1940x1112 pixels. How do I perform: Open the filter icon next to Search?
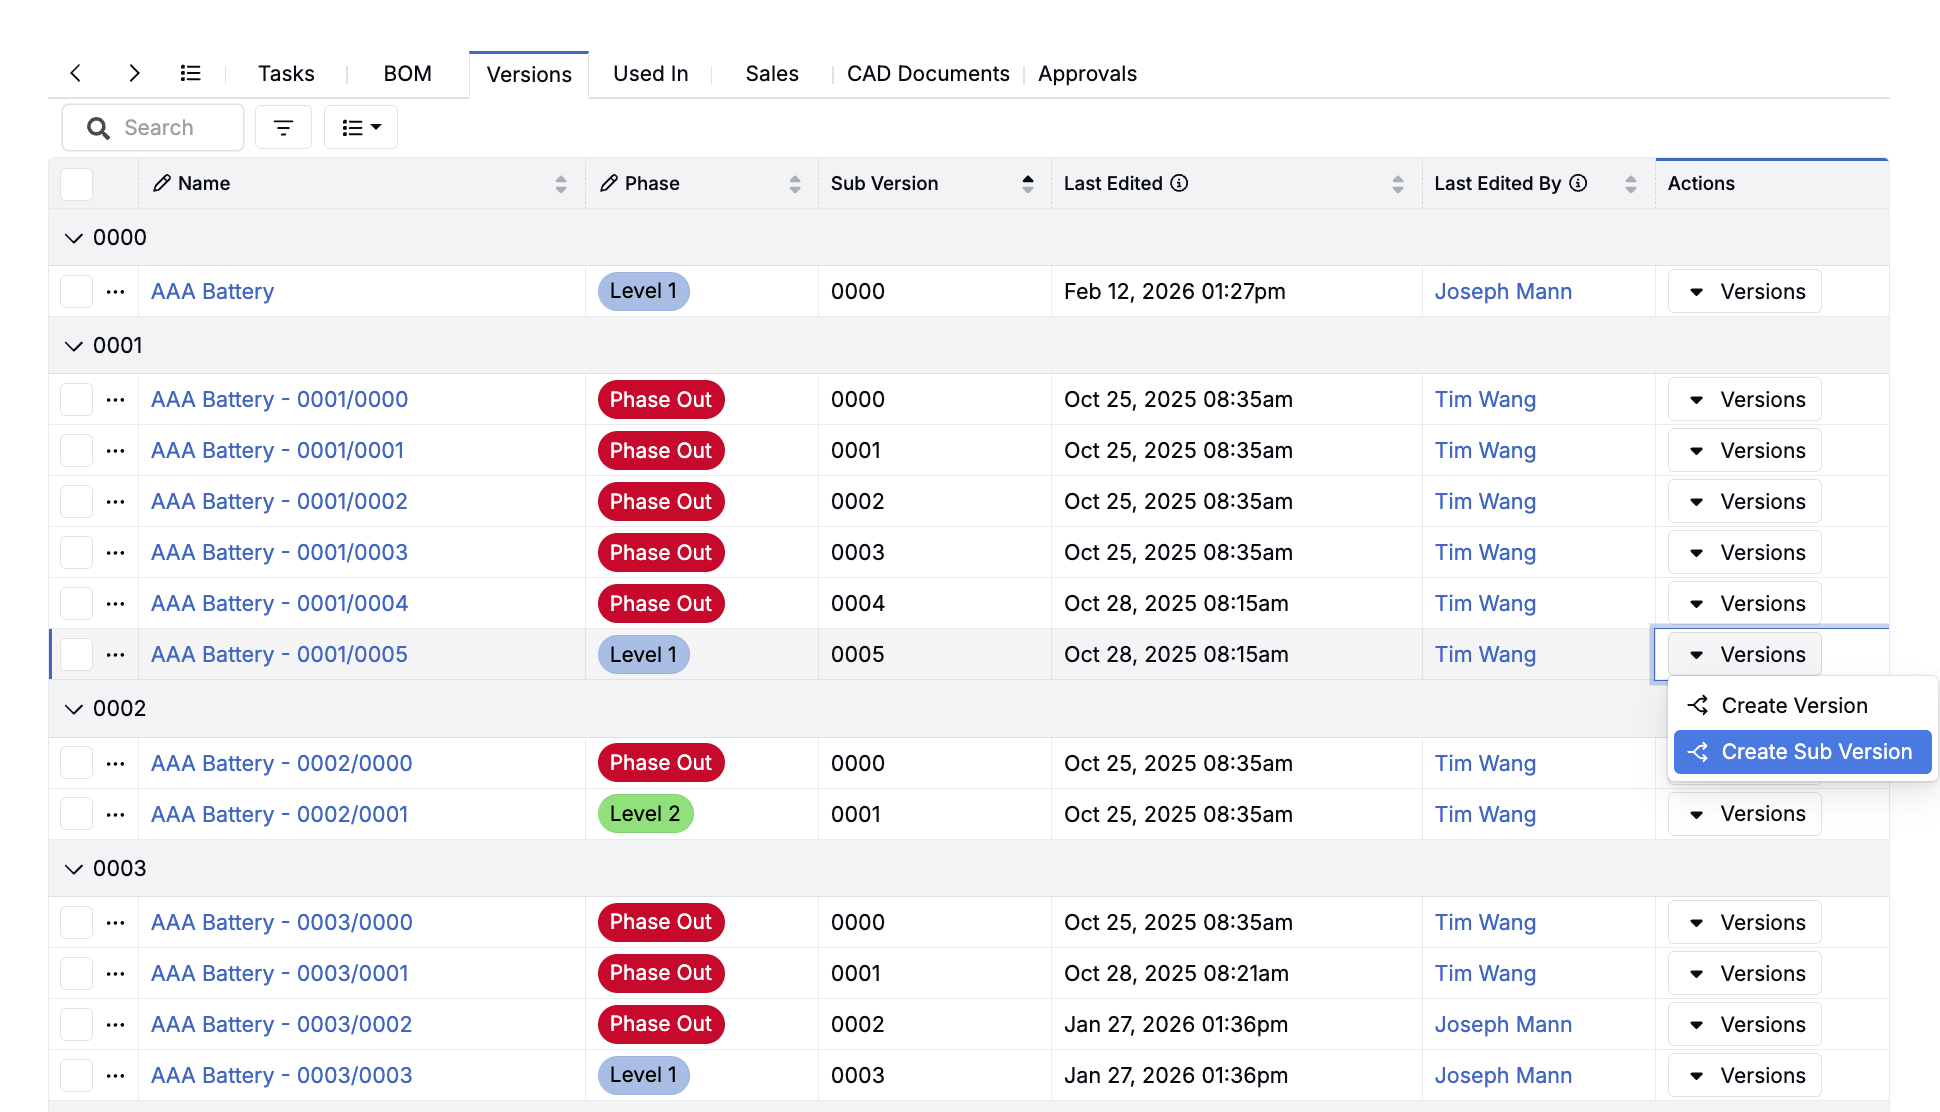point(283,128)
